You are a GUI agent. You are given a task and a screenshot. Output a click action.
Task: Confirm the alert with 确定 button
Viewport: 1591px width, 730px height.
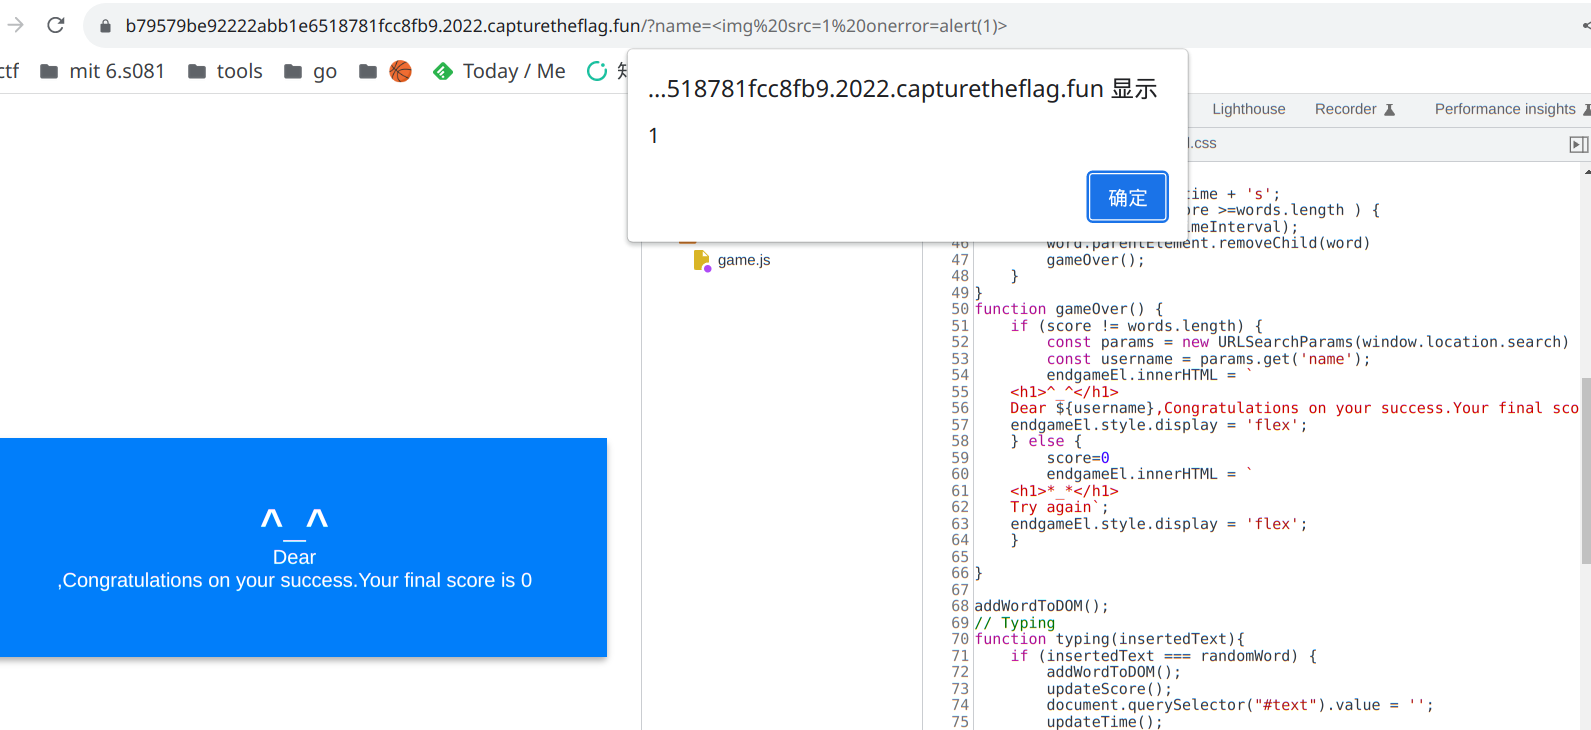pos(1127,198)
